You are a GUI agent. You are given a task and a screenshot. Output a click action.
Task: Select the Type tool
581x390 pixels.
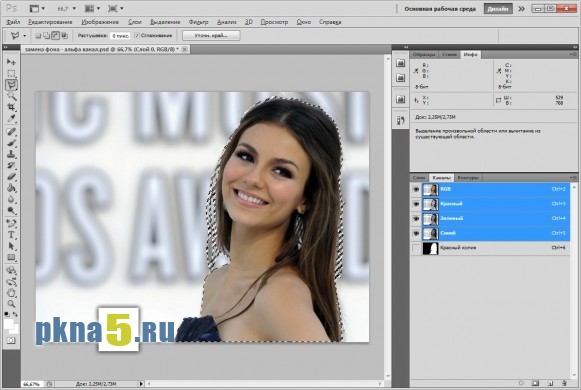click(x=11, y=235)
